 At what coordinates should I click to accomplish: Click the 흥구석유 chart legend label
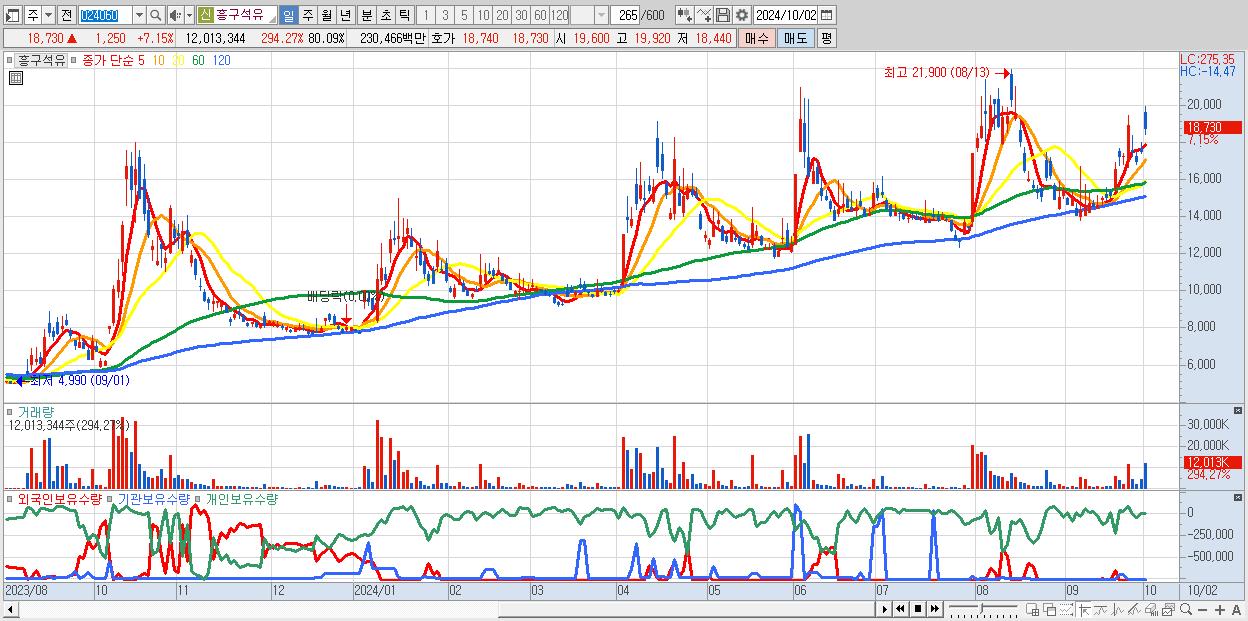42,60
